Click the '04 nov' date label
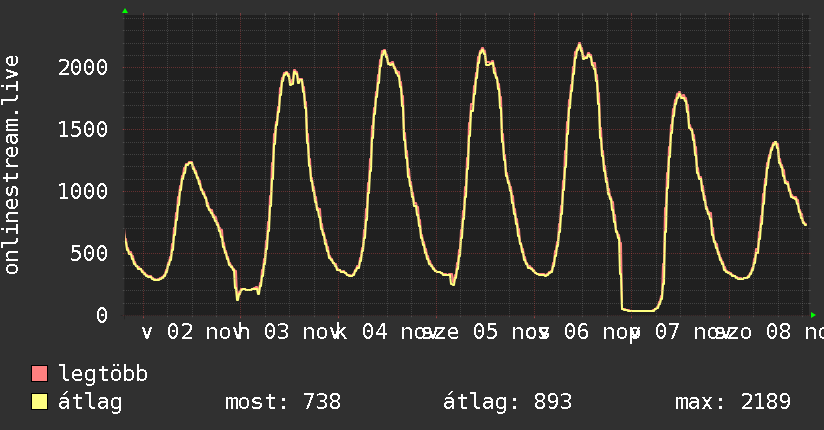The image size is (824, 430). pos(394,331)
